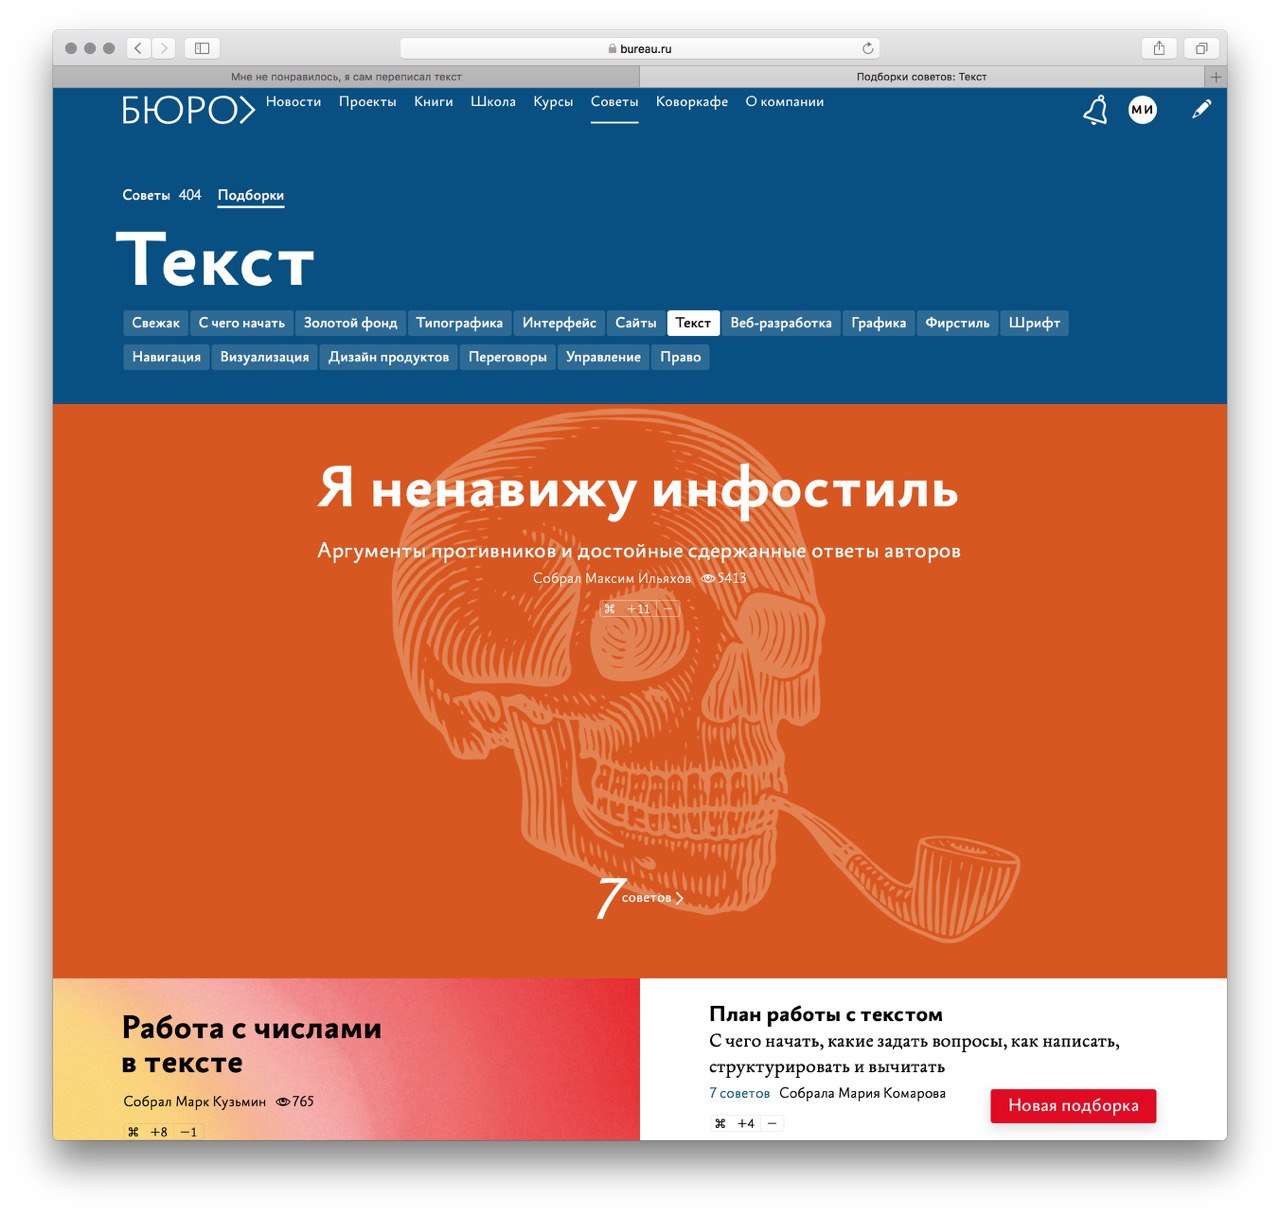Switch to the Подборки советов: Текст tab
The image size is (1280, 1216).
pos(922,77)
